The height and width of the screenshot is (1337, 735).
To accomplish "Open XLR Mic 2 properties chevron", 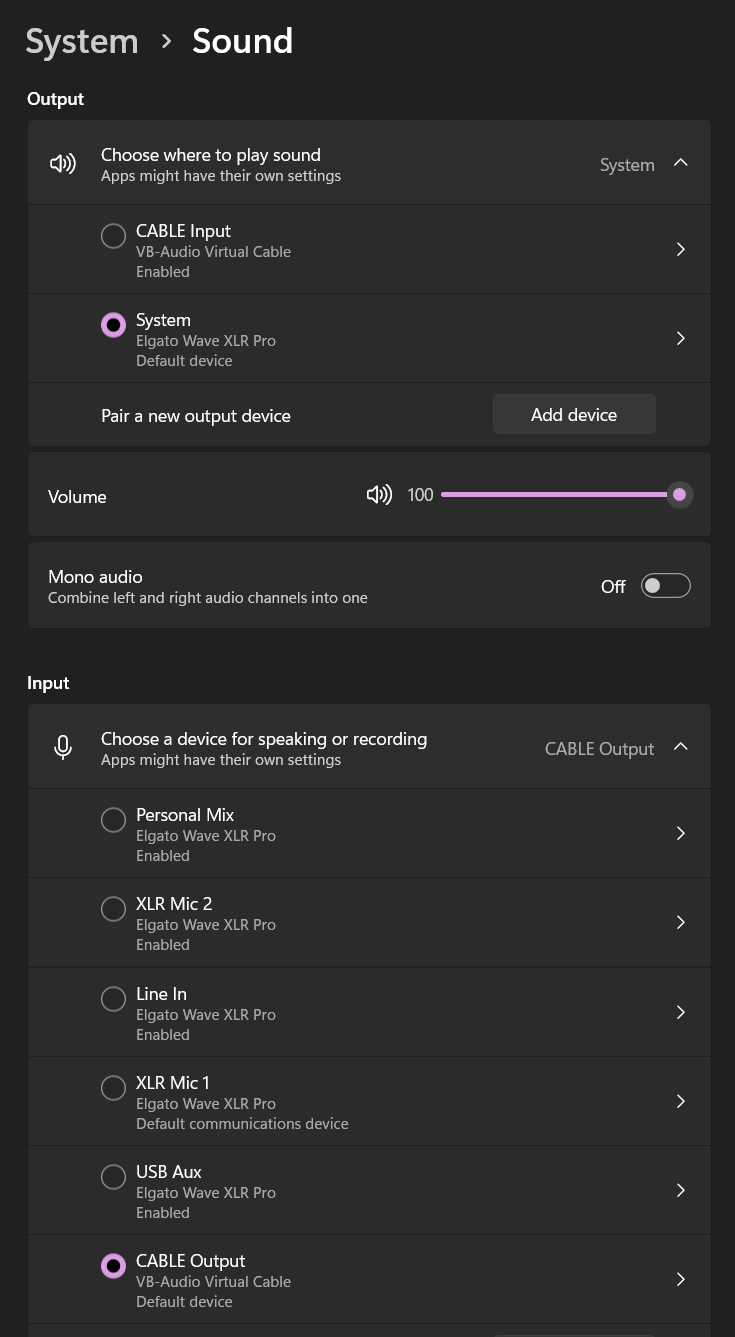I will (681, 922).
